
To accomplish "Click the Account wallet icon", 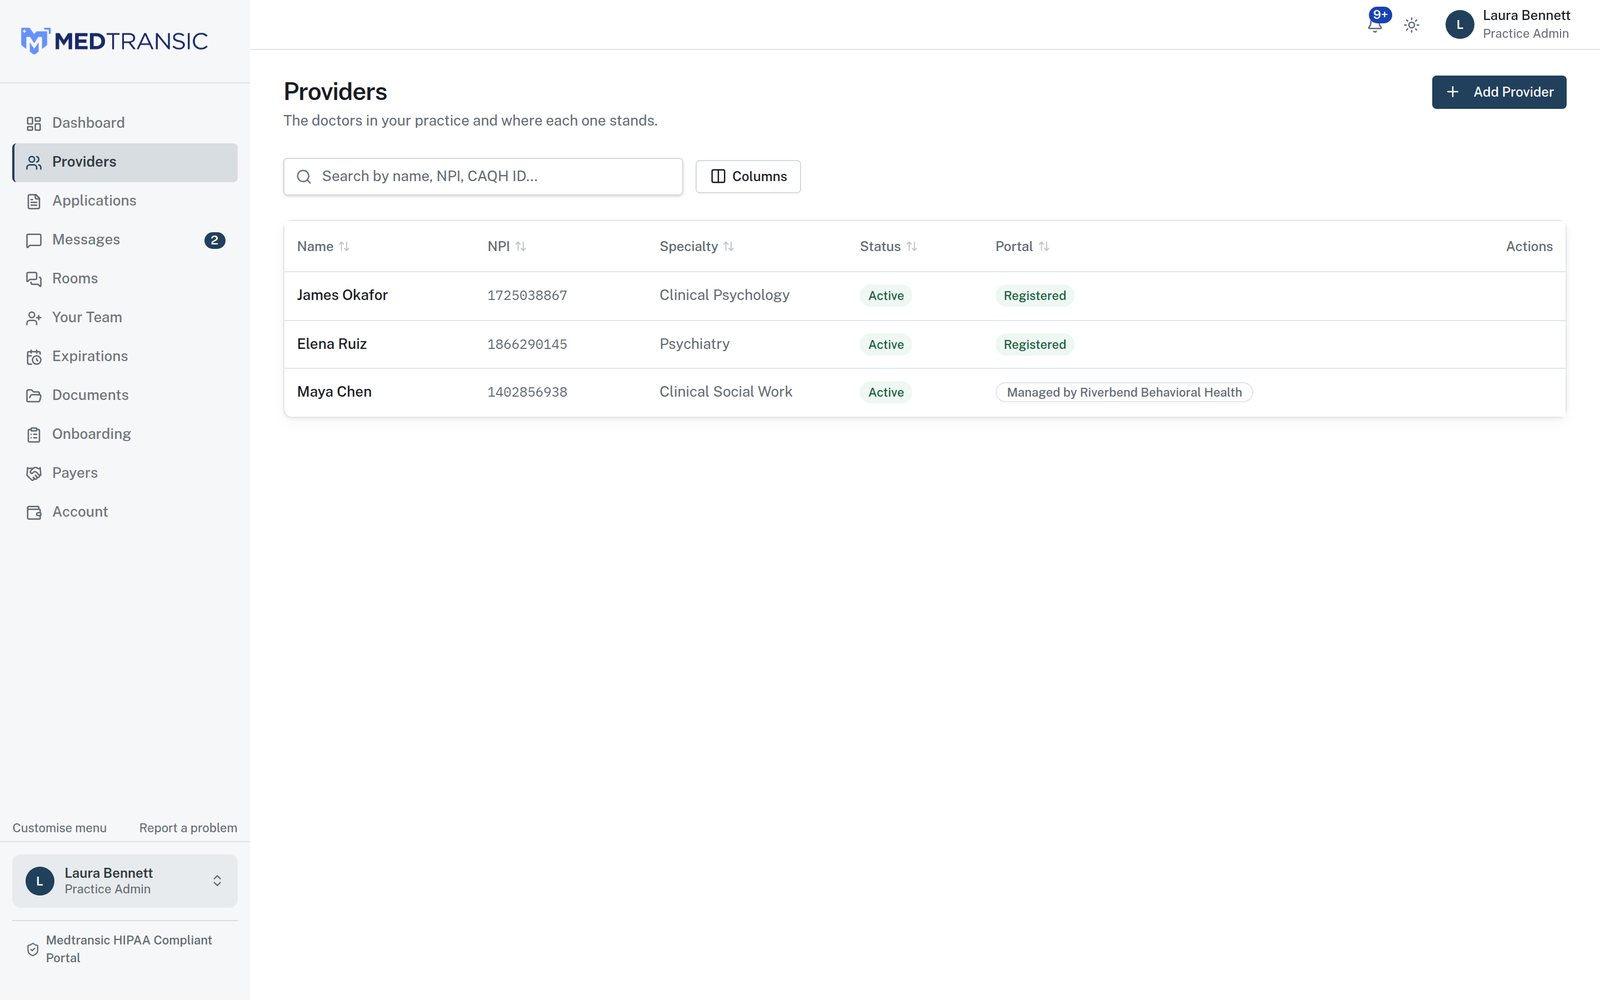I will (x=34, y=512).
